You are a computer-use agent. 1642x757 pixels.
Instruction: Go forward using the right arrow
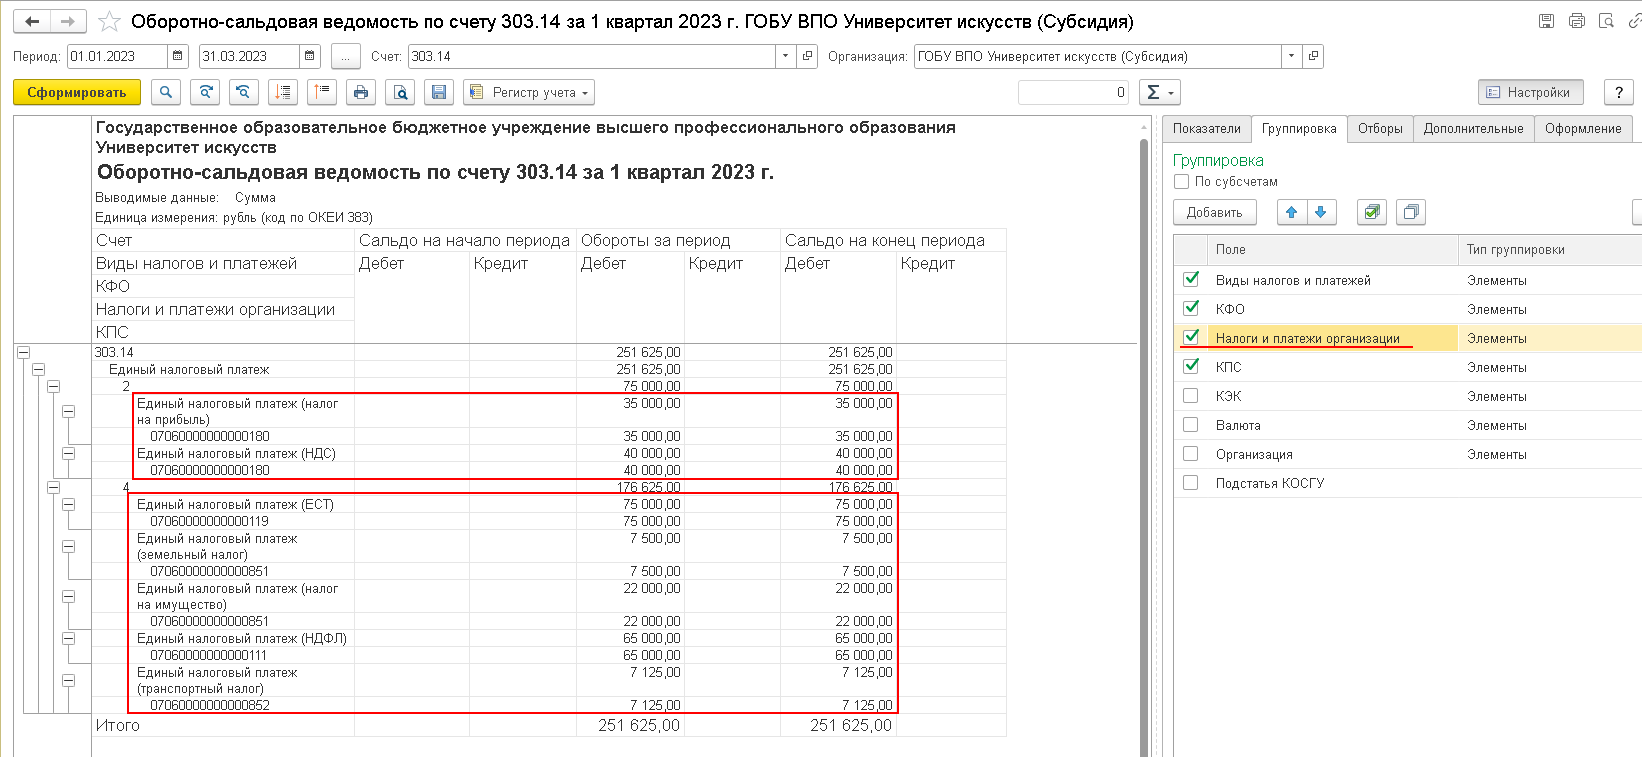pyautogui.click(x=68, y=21)
